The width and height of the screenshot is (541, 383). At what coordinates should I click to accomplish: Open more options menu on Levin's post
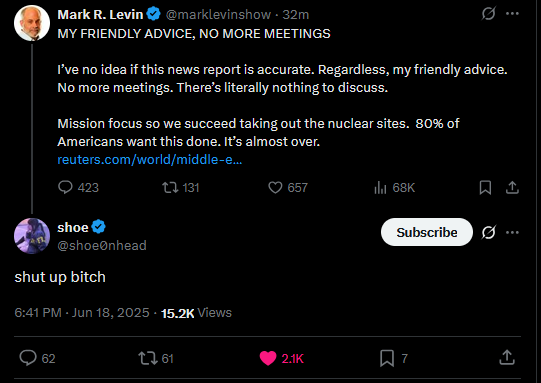(x=512, y=14)
